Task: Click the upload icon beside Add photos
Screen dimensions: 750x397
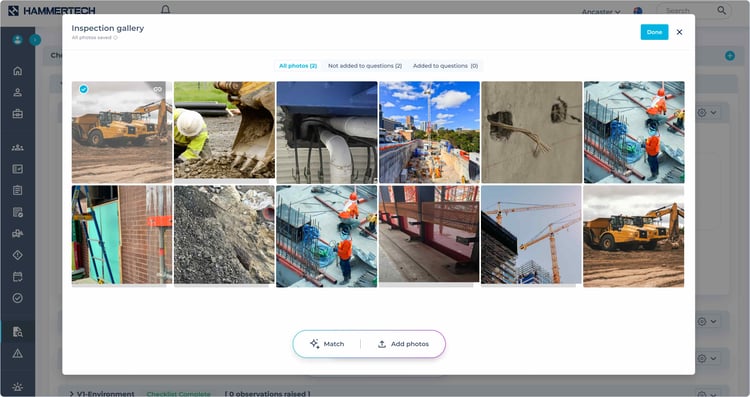Action: 382,344
